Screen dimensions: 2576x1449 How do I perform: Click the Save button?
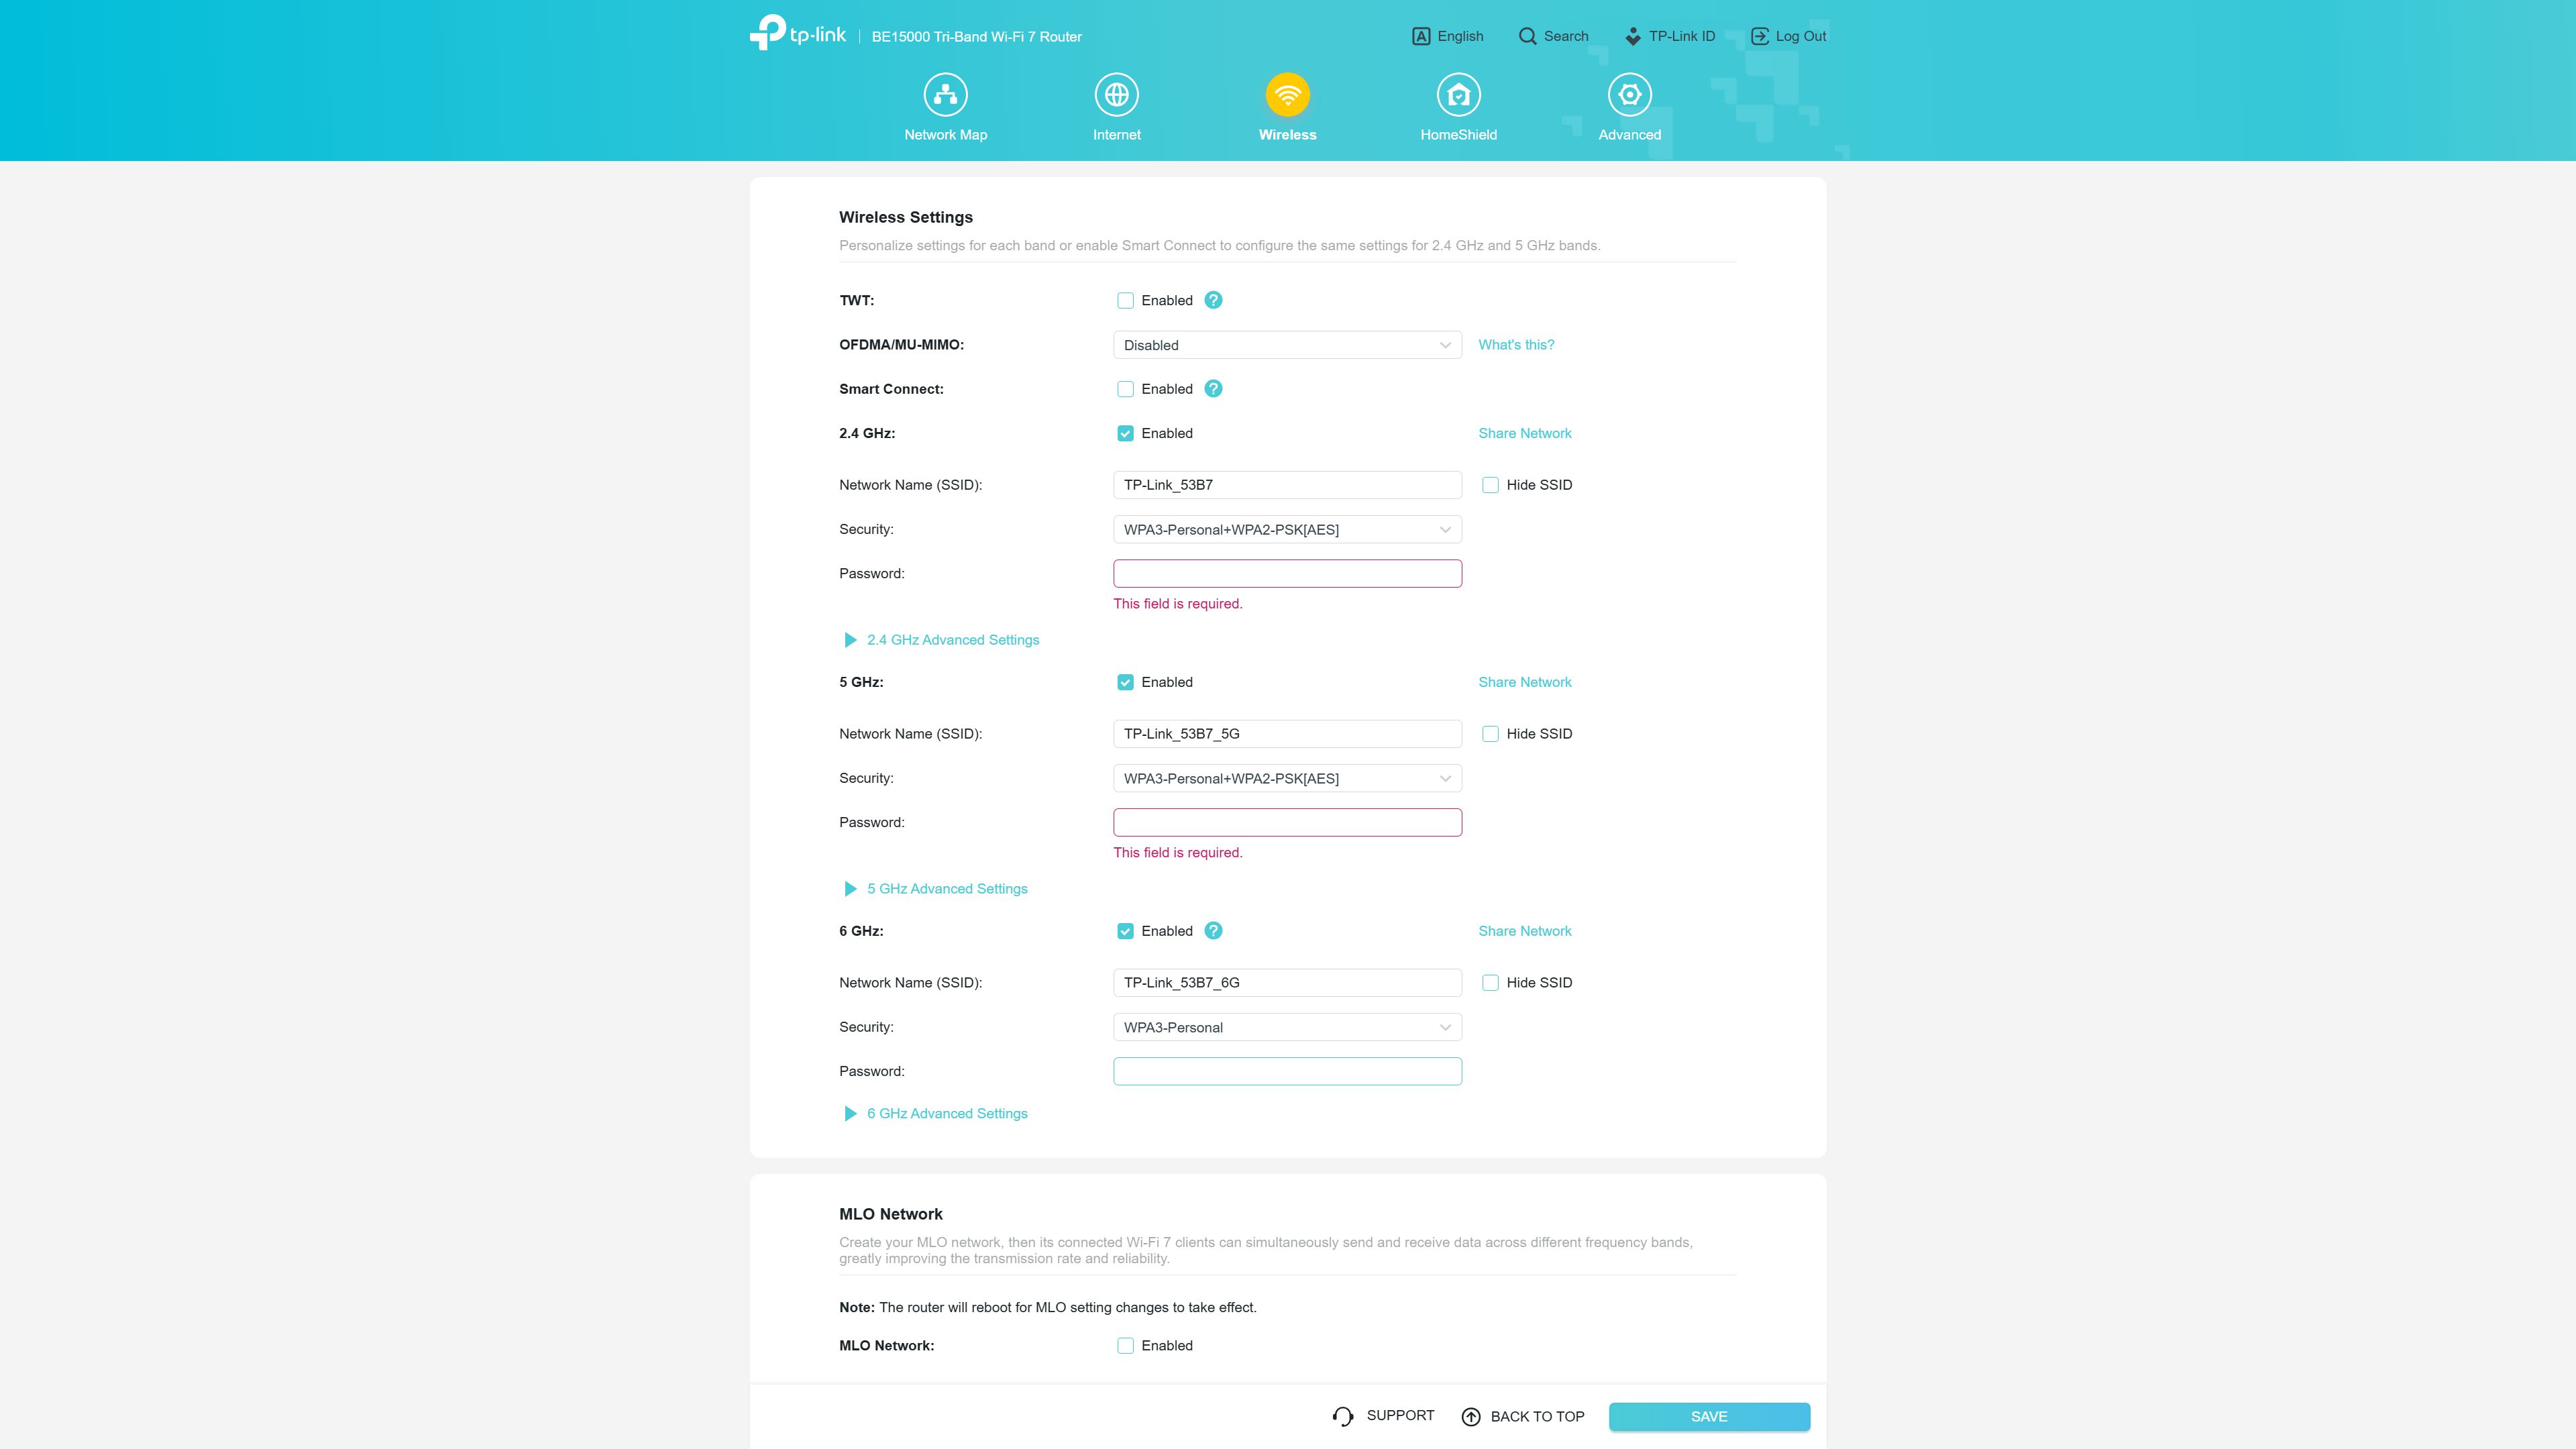pyautogui.click(x=1709, y=1417)
